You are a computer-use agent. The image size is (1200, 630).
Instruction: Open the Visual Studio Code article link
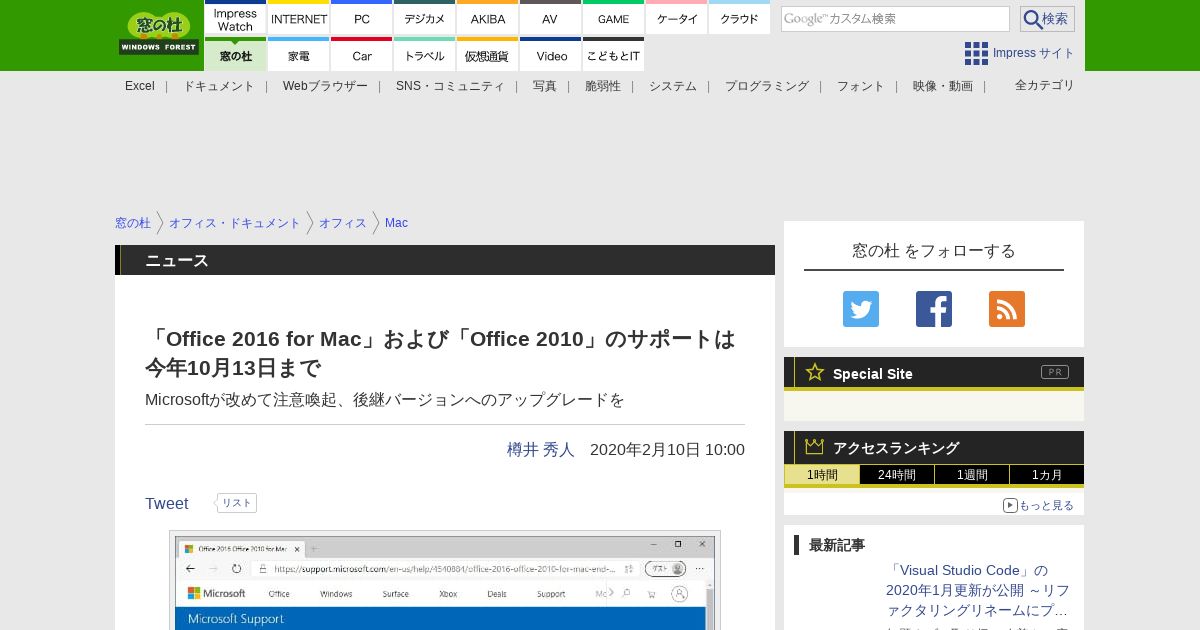[978, 590]
